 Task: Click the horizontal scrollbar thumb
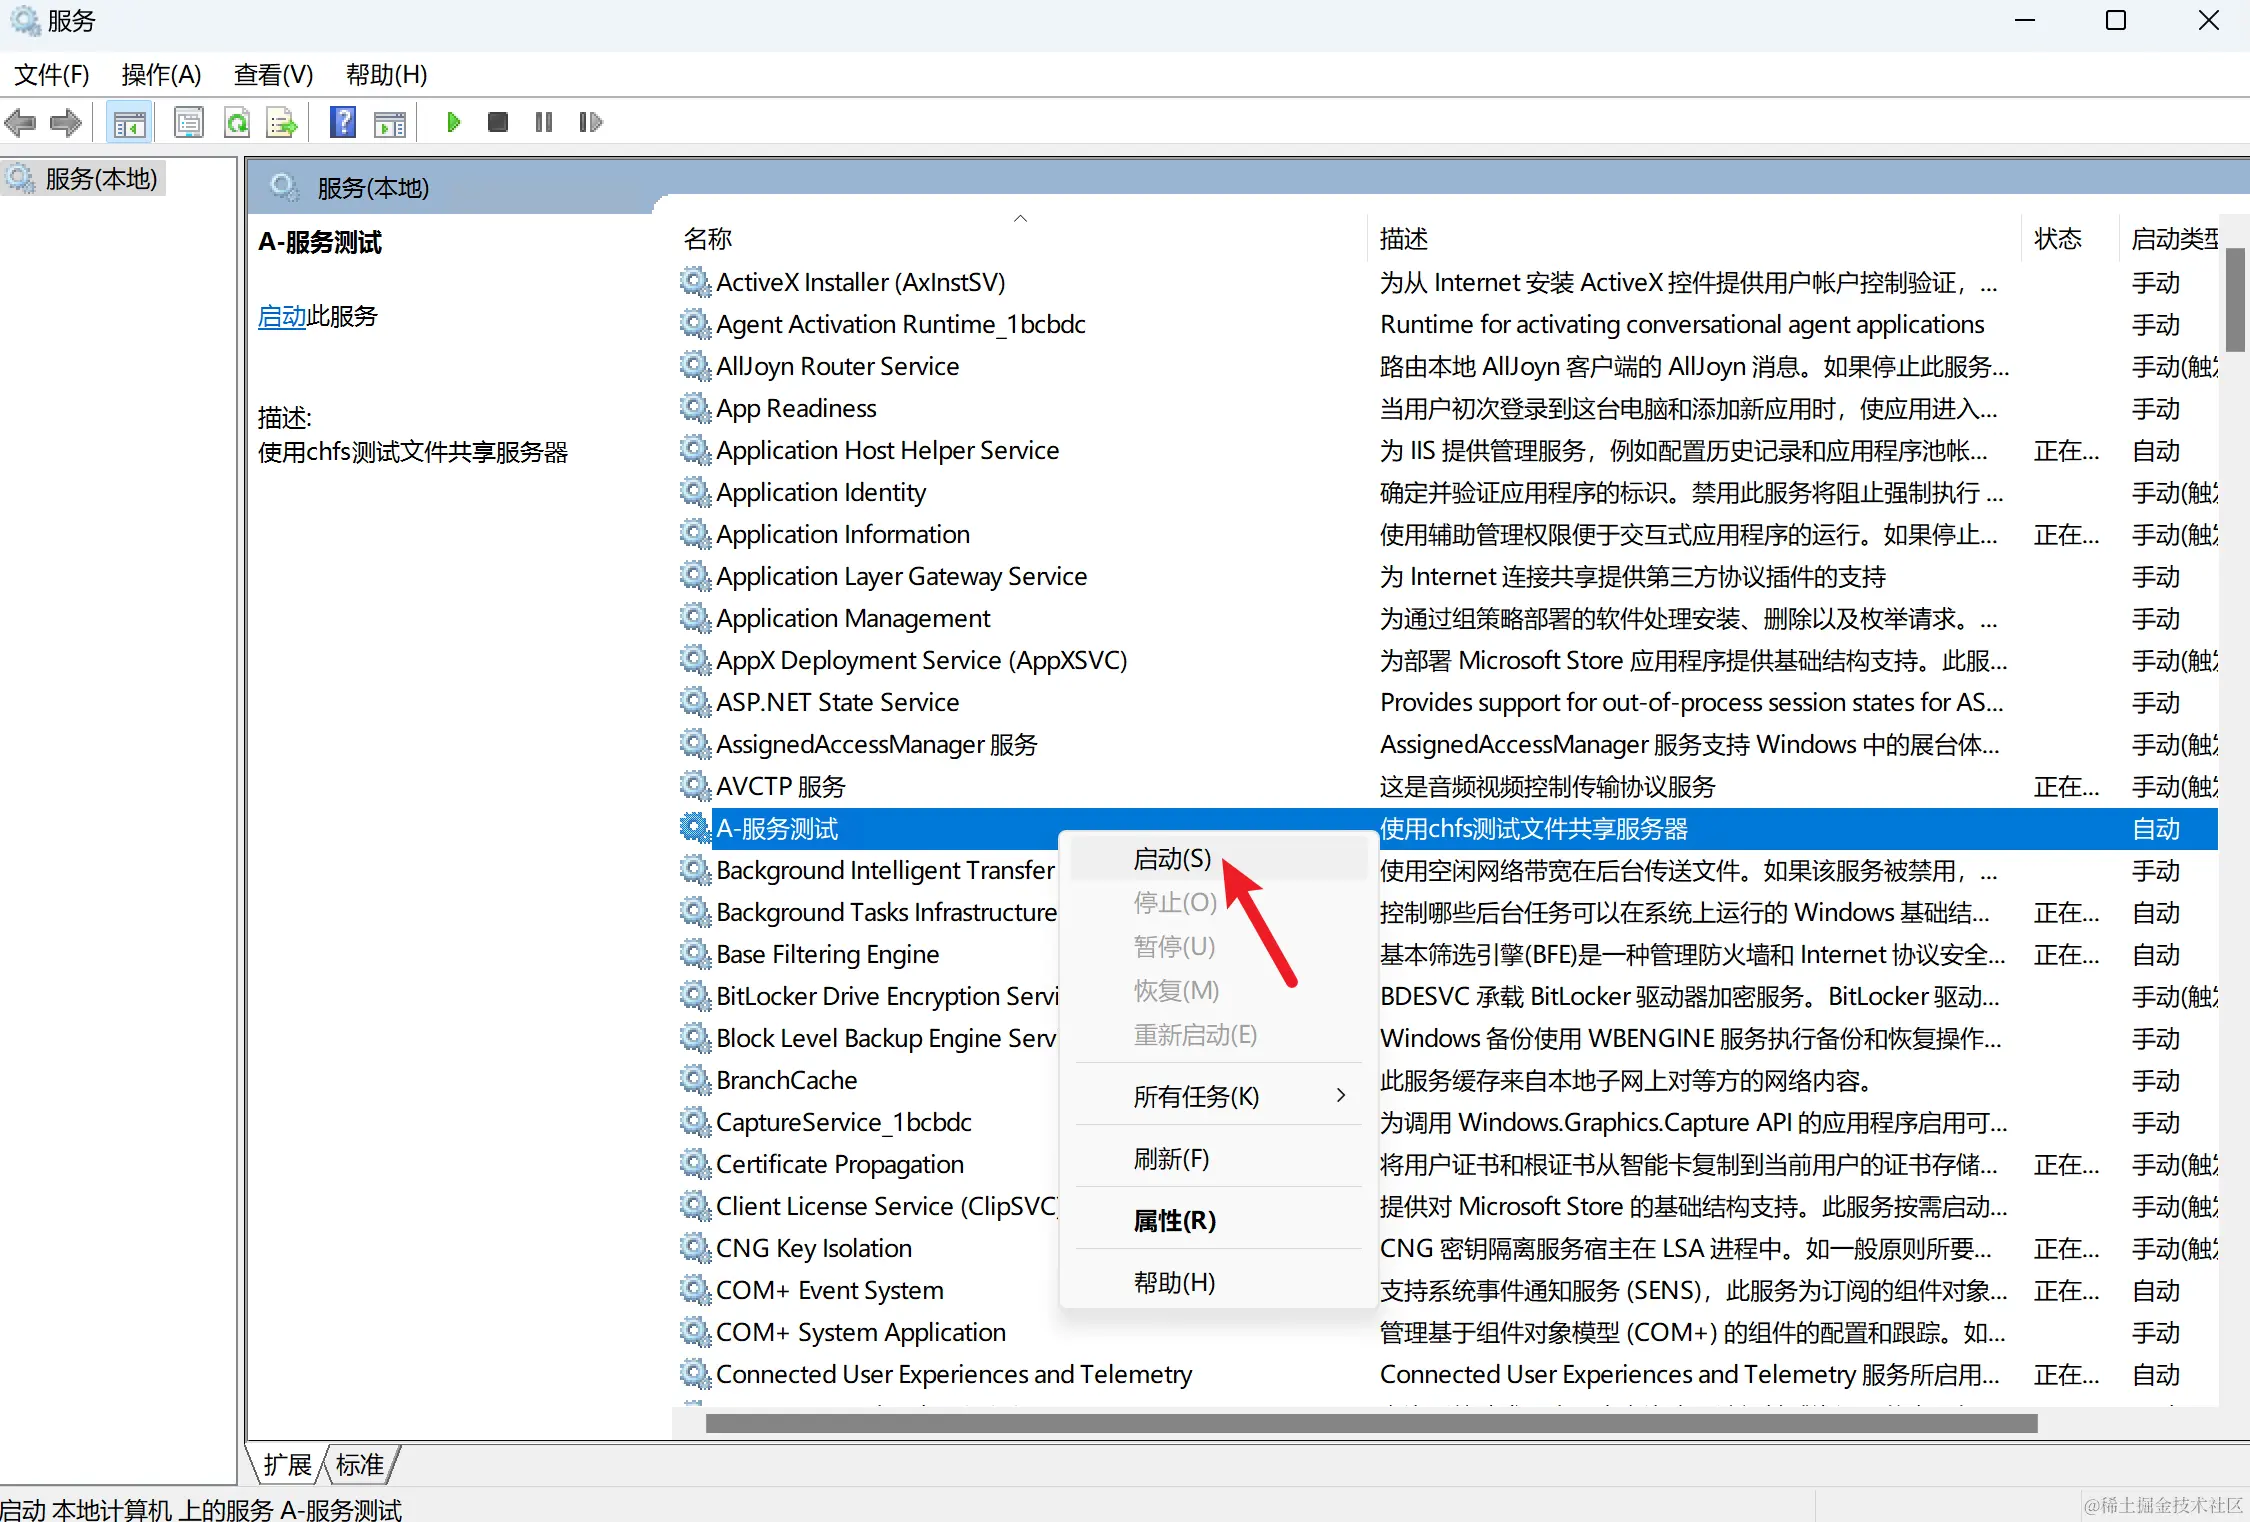[1370, 1423]
